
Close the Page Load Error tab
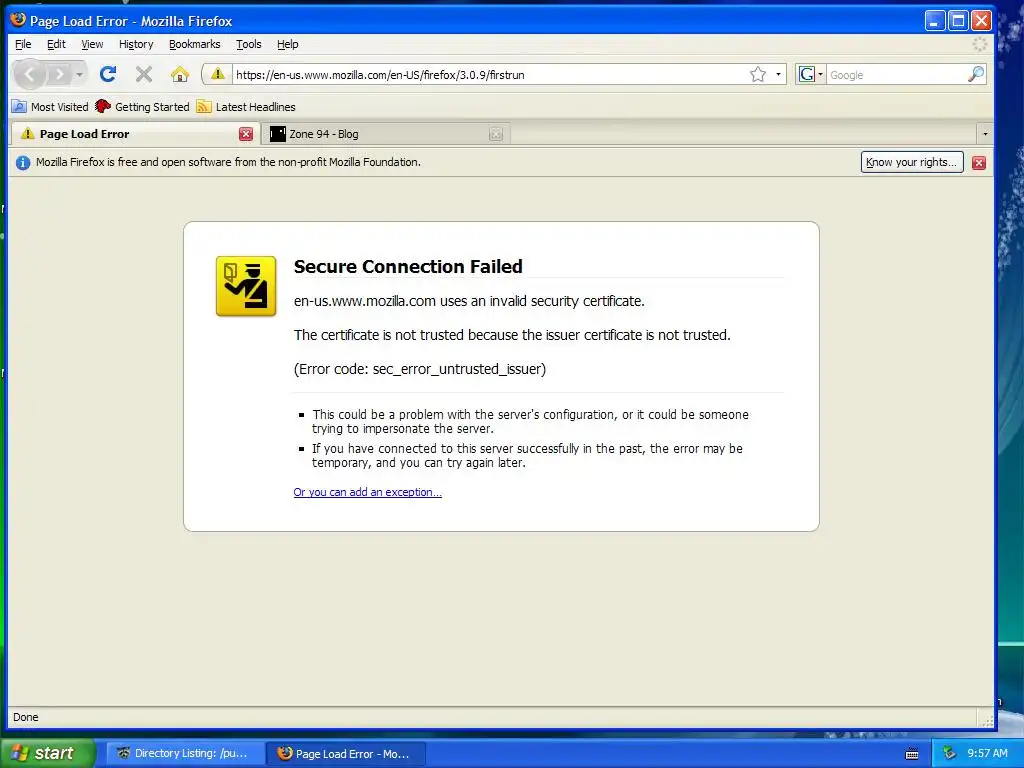coord(246,134)
